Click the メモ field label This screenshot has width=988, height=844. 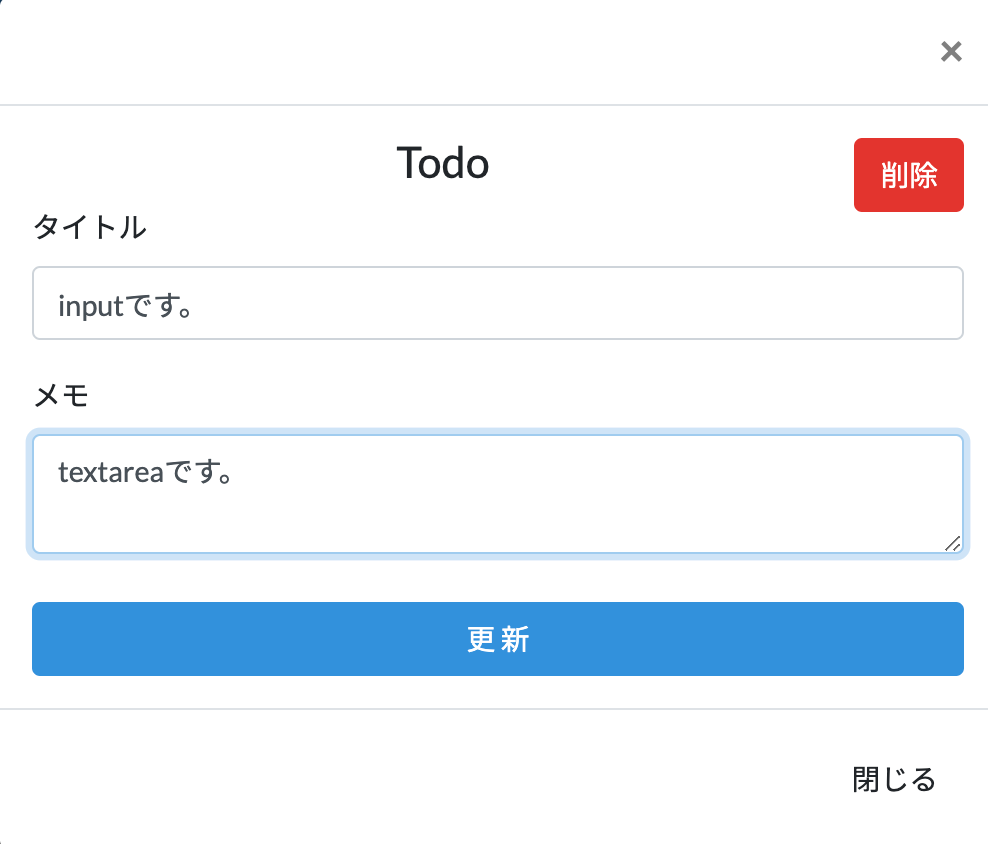tap(61, 396)
